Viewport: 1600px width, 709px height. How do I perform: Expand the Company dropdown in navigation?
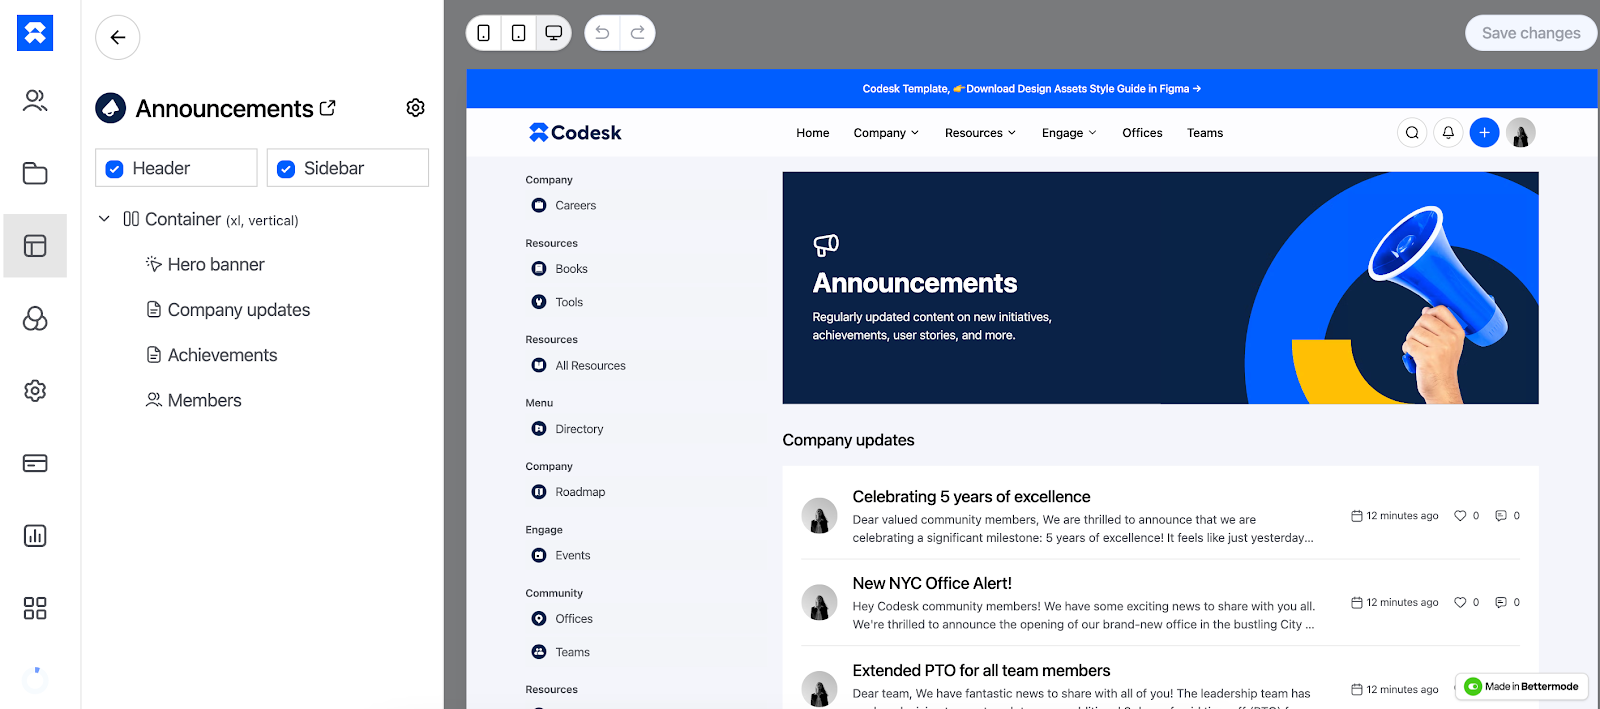coord(886,133)
